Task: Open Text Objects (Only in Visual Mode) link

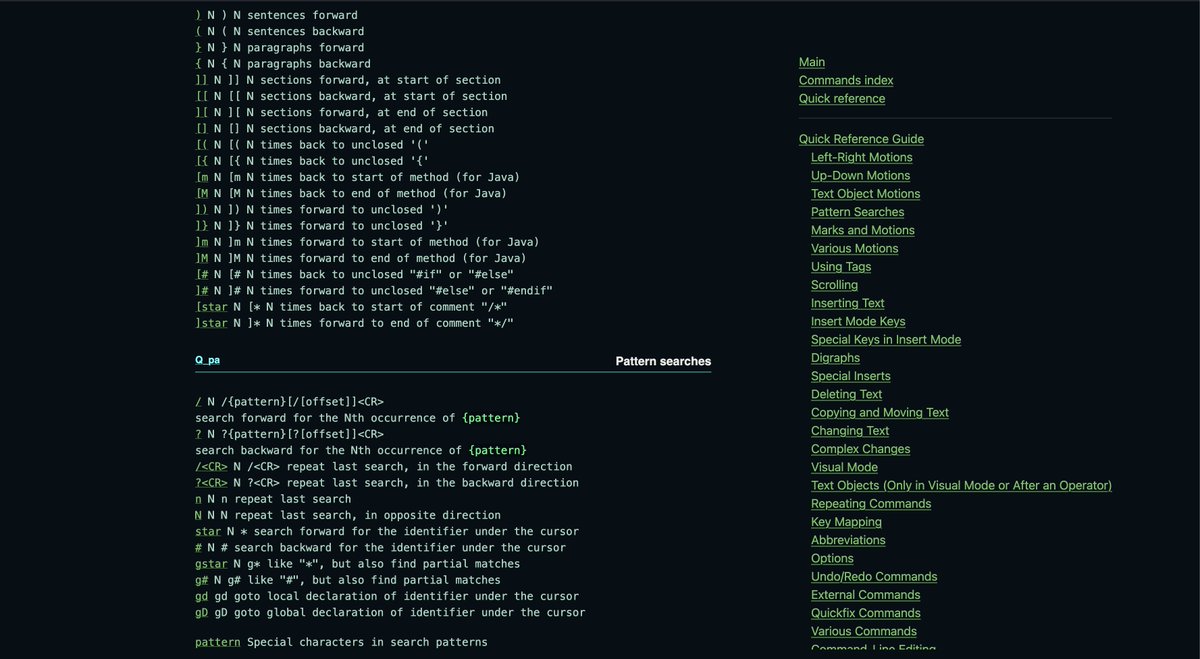Action: [x=961, y=485]
